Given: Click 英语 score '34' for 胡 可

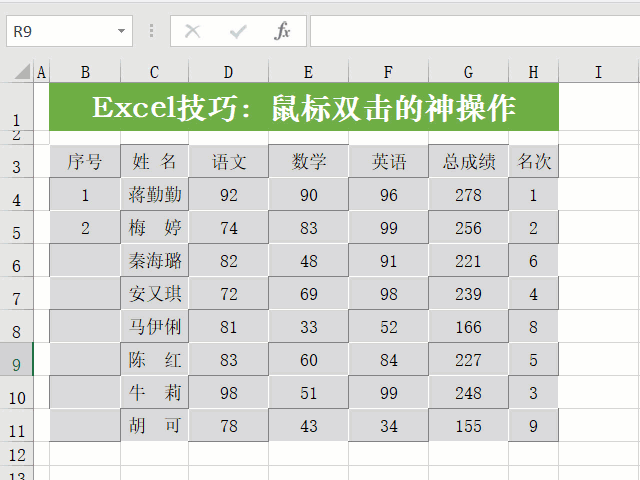Looking at the screenshot, I should [x=388, y=425].
